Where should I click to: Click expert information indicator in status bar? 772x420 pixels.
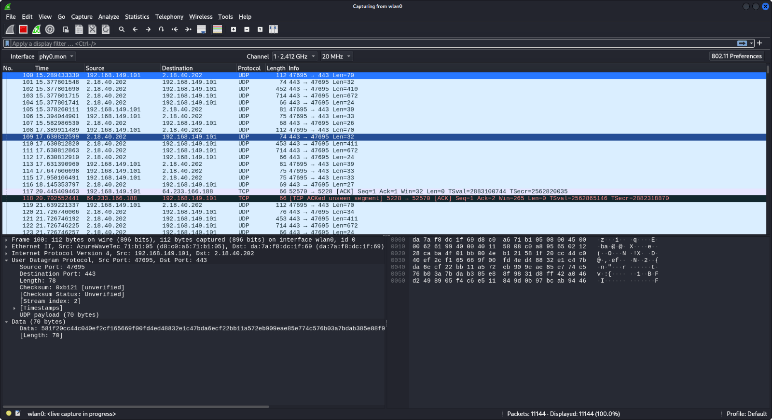[x=8, y=412]
